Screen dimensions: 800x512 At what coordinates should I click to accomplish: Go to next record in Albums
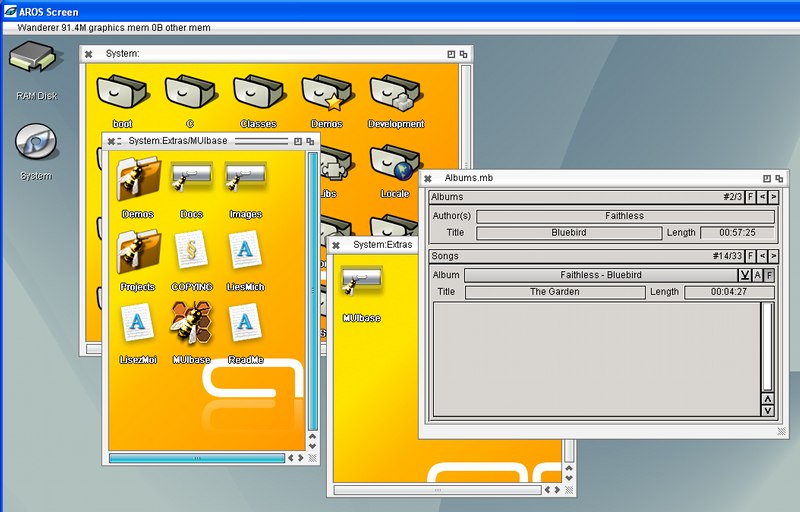(773, 197)
